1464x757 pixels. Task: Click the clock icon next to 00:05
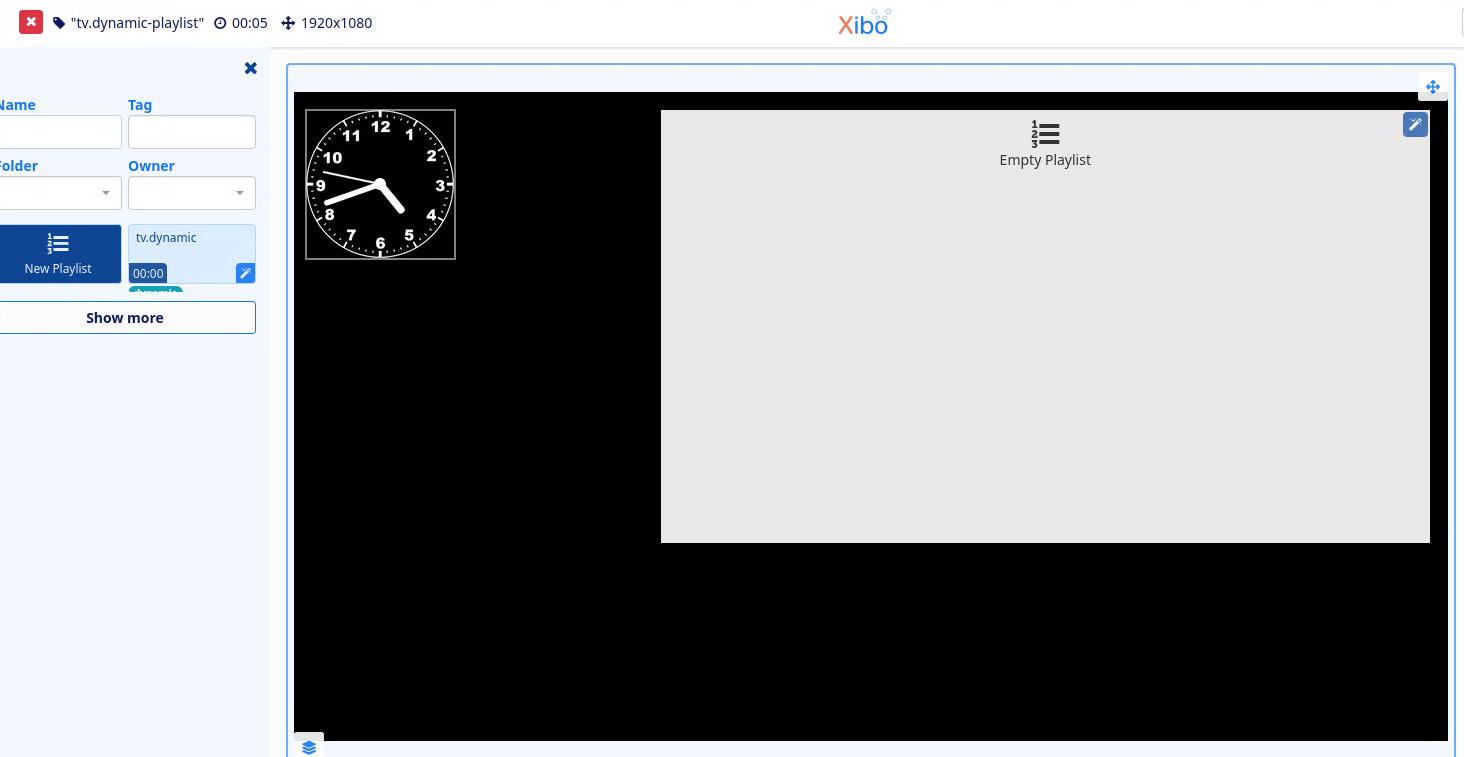point(220,23)
